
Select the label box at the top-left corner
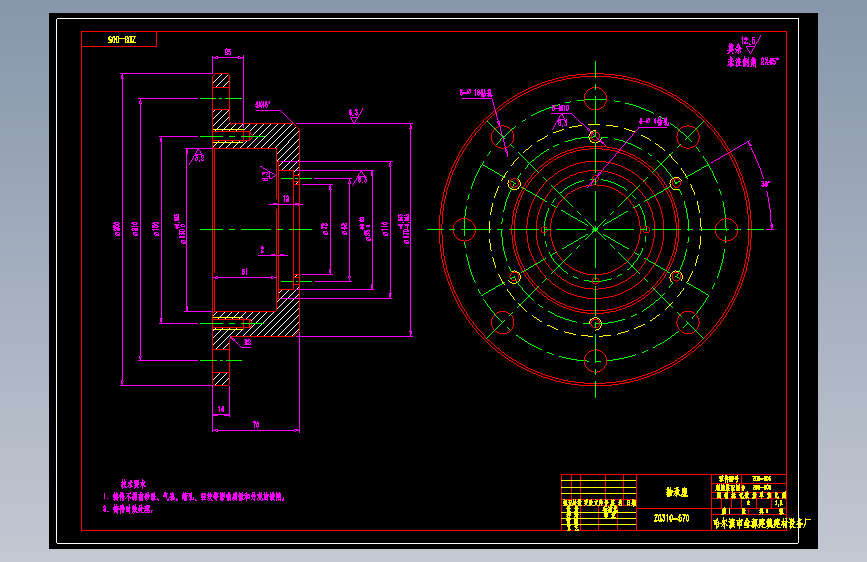tap(119, 39)
